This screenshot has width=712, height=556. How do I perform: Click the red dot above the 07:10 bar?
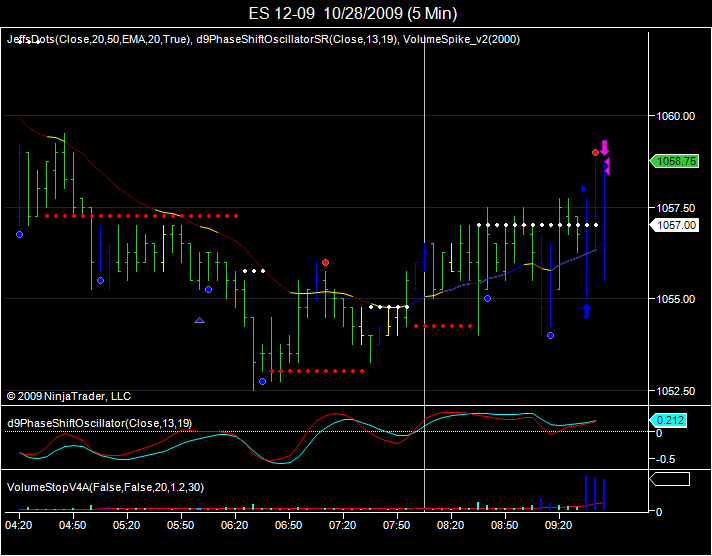[325, 263]
